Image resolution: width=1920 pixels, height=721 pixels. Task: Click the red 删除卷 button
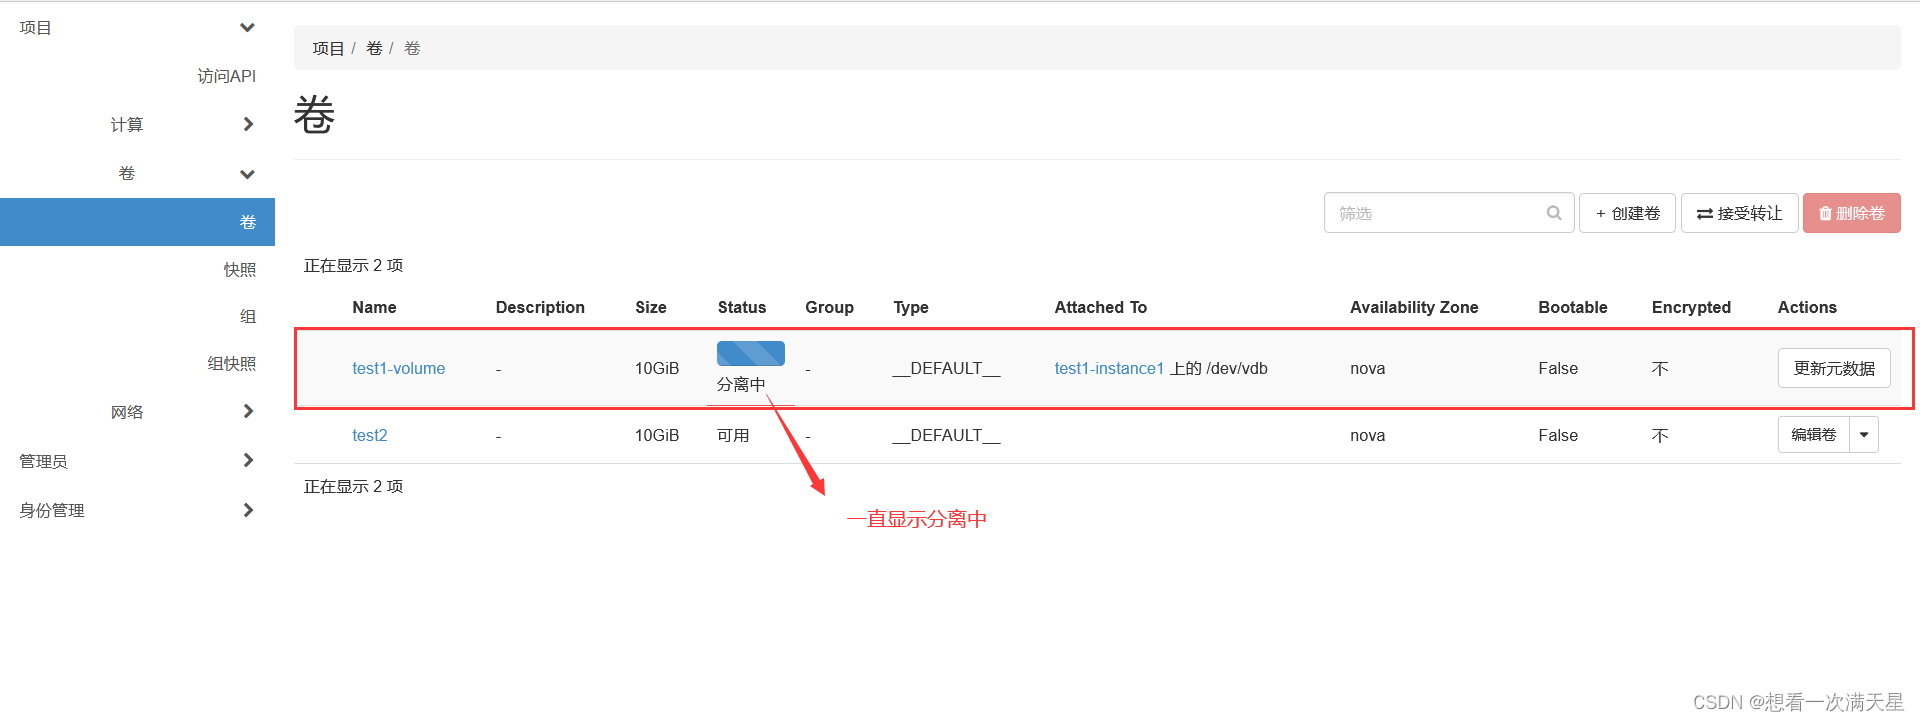pos(1852,213)
